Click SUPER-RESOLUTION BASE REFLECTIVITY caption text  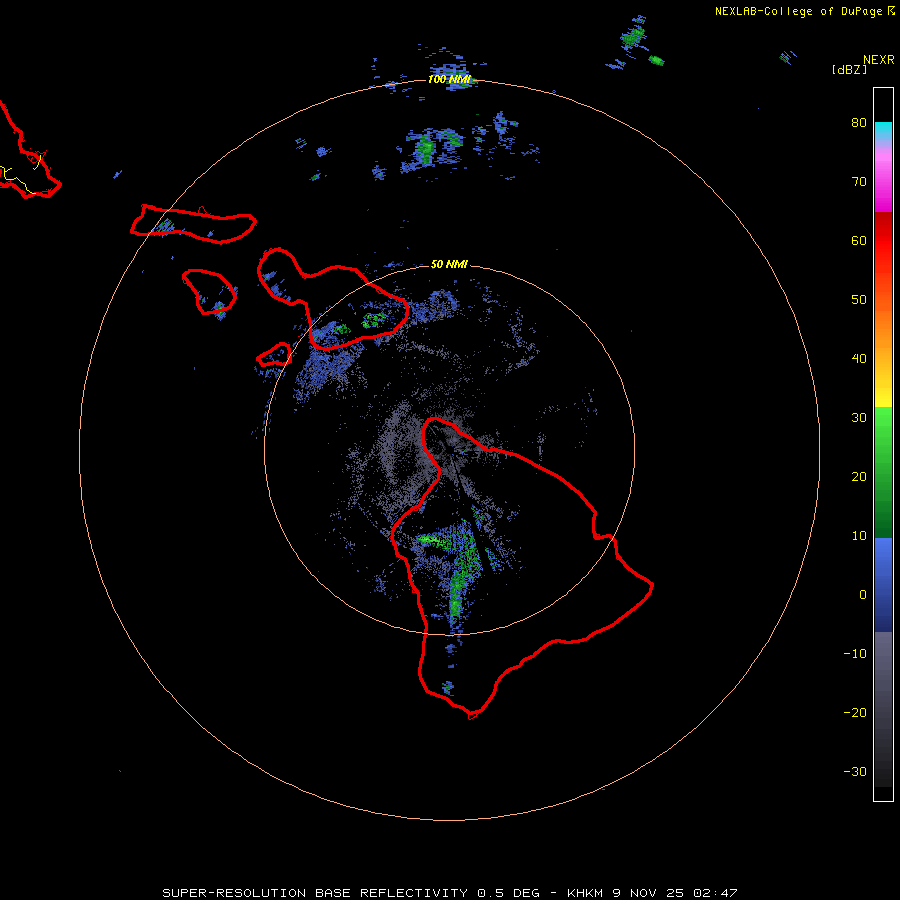pos(315,893)
